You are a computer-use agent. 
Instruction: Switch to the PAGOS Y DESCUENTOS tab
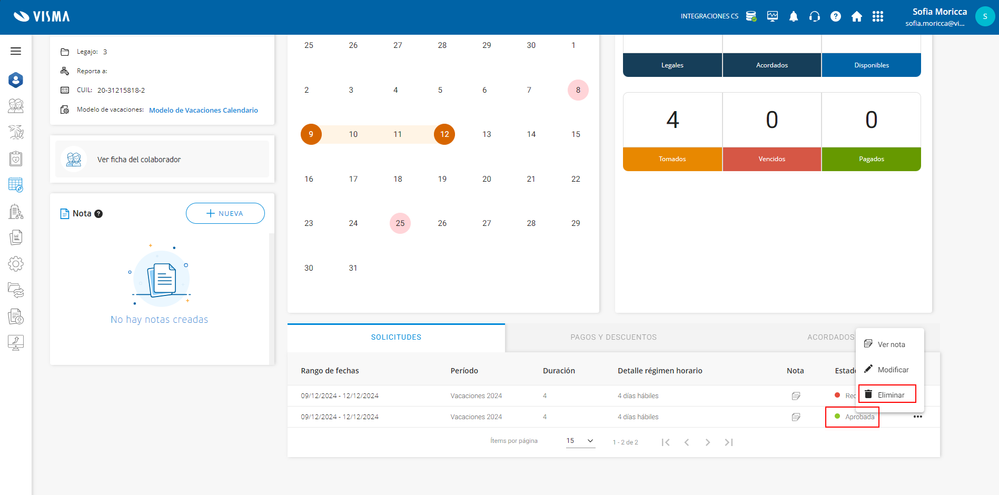coord(614,337)
